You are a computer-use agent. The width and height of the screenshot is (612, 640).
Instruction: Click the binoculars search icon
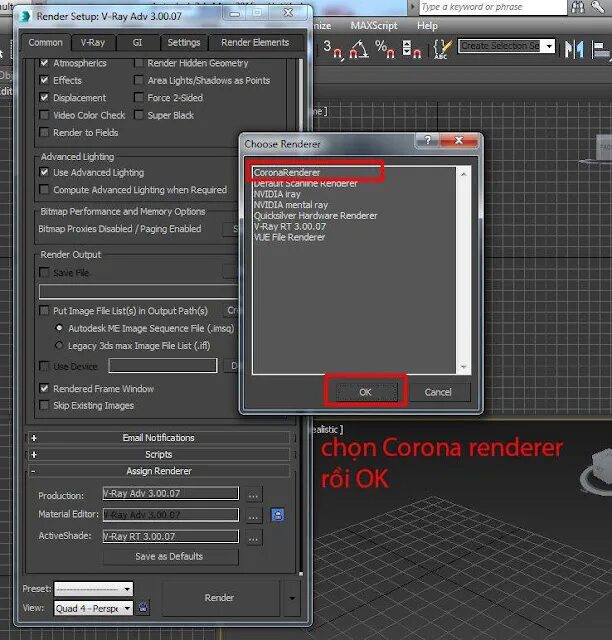click(x=578, y=7)
